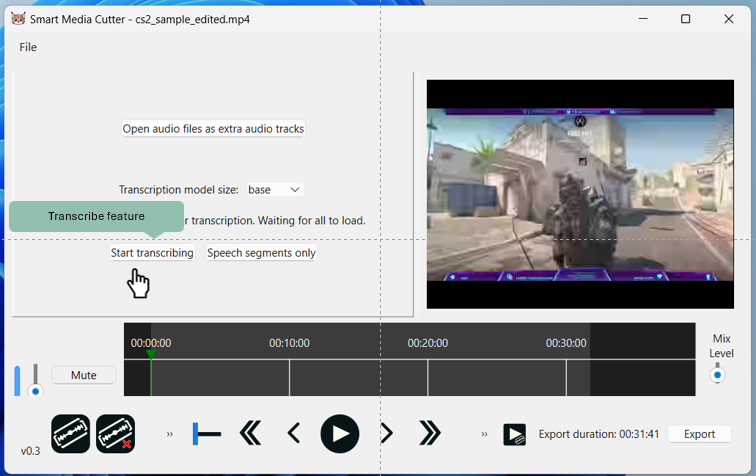The width and height of the screenshot is (756, 476).
Task: Click the razor blade cut icon
Action: [x=71, y=434]
